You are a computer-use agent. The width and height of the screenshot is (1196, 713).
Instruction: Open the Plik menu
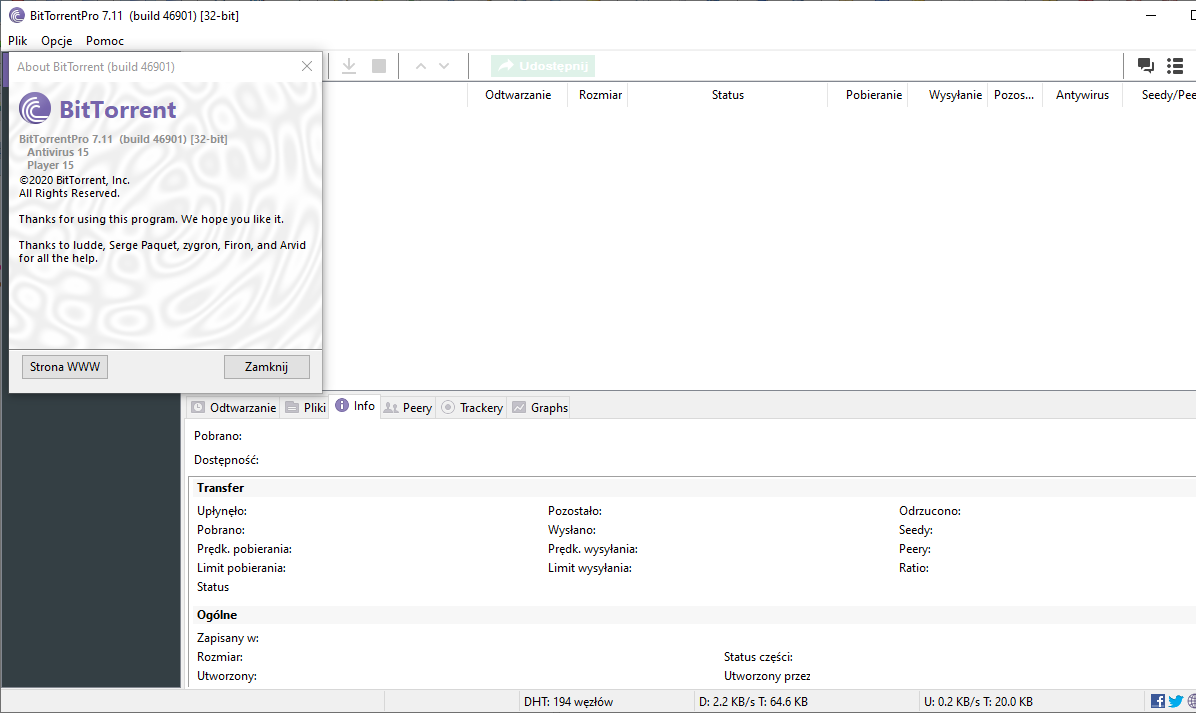18,40
